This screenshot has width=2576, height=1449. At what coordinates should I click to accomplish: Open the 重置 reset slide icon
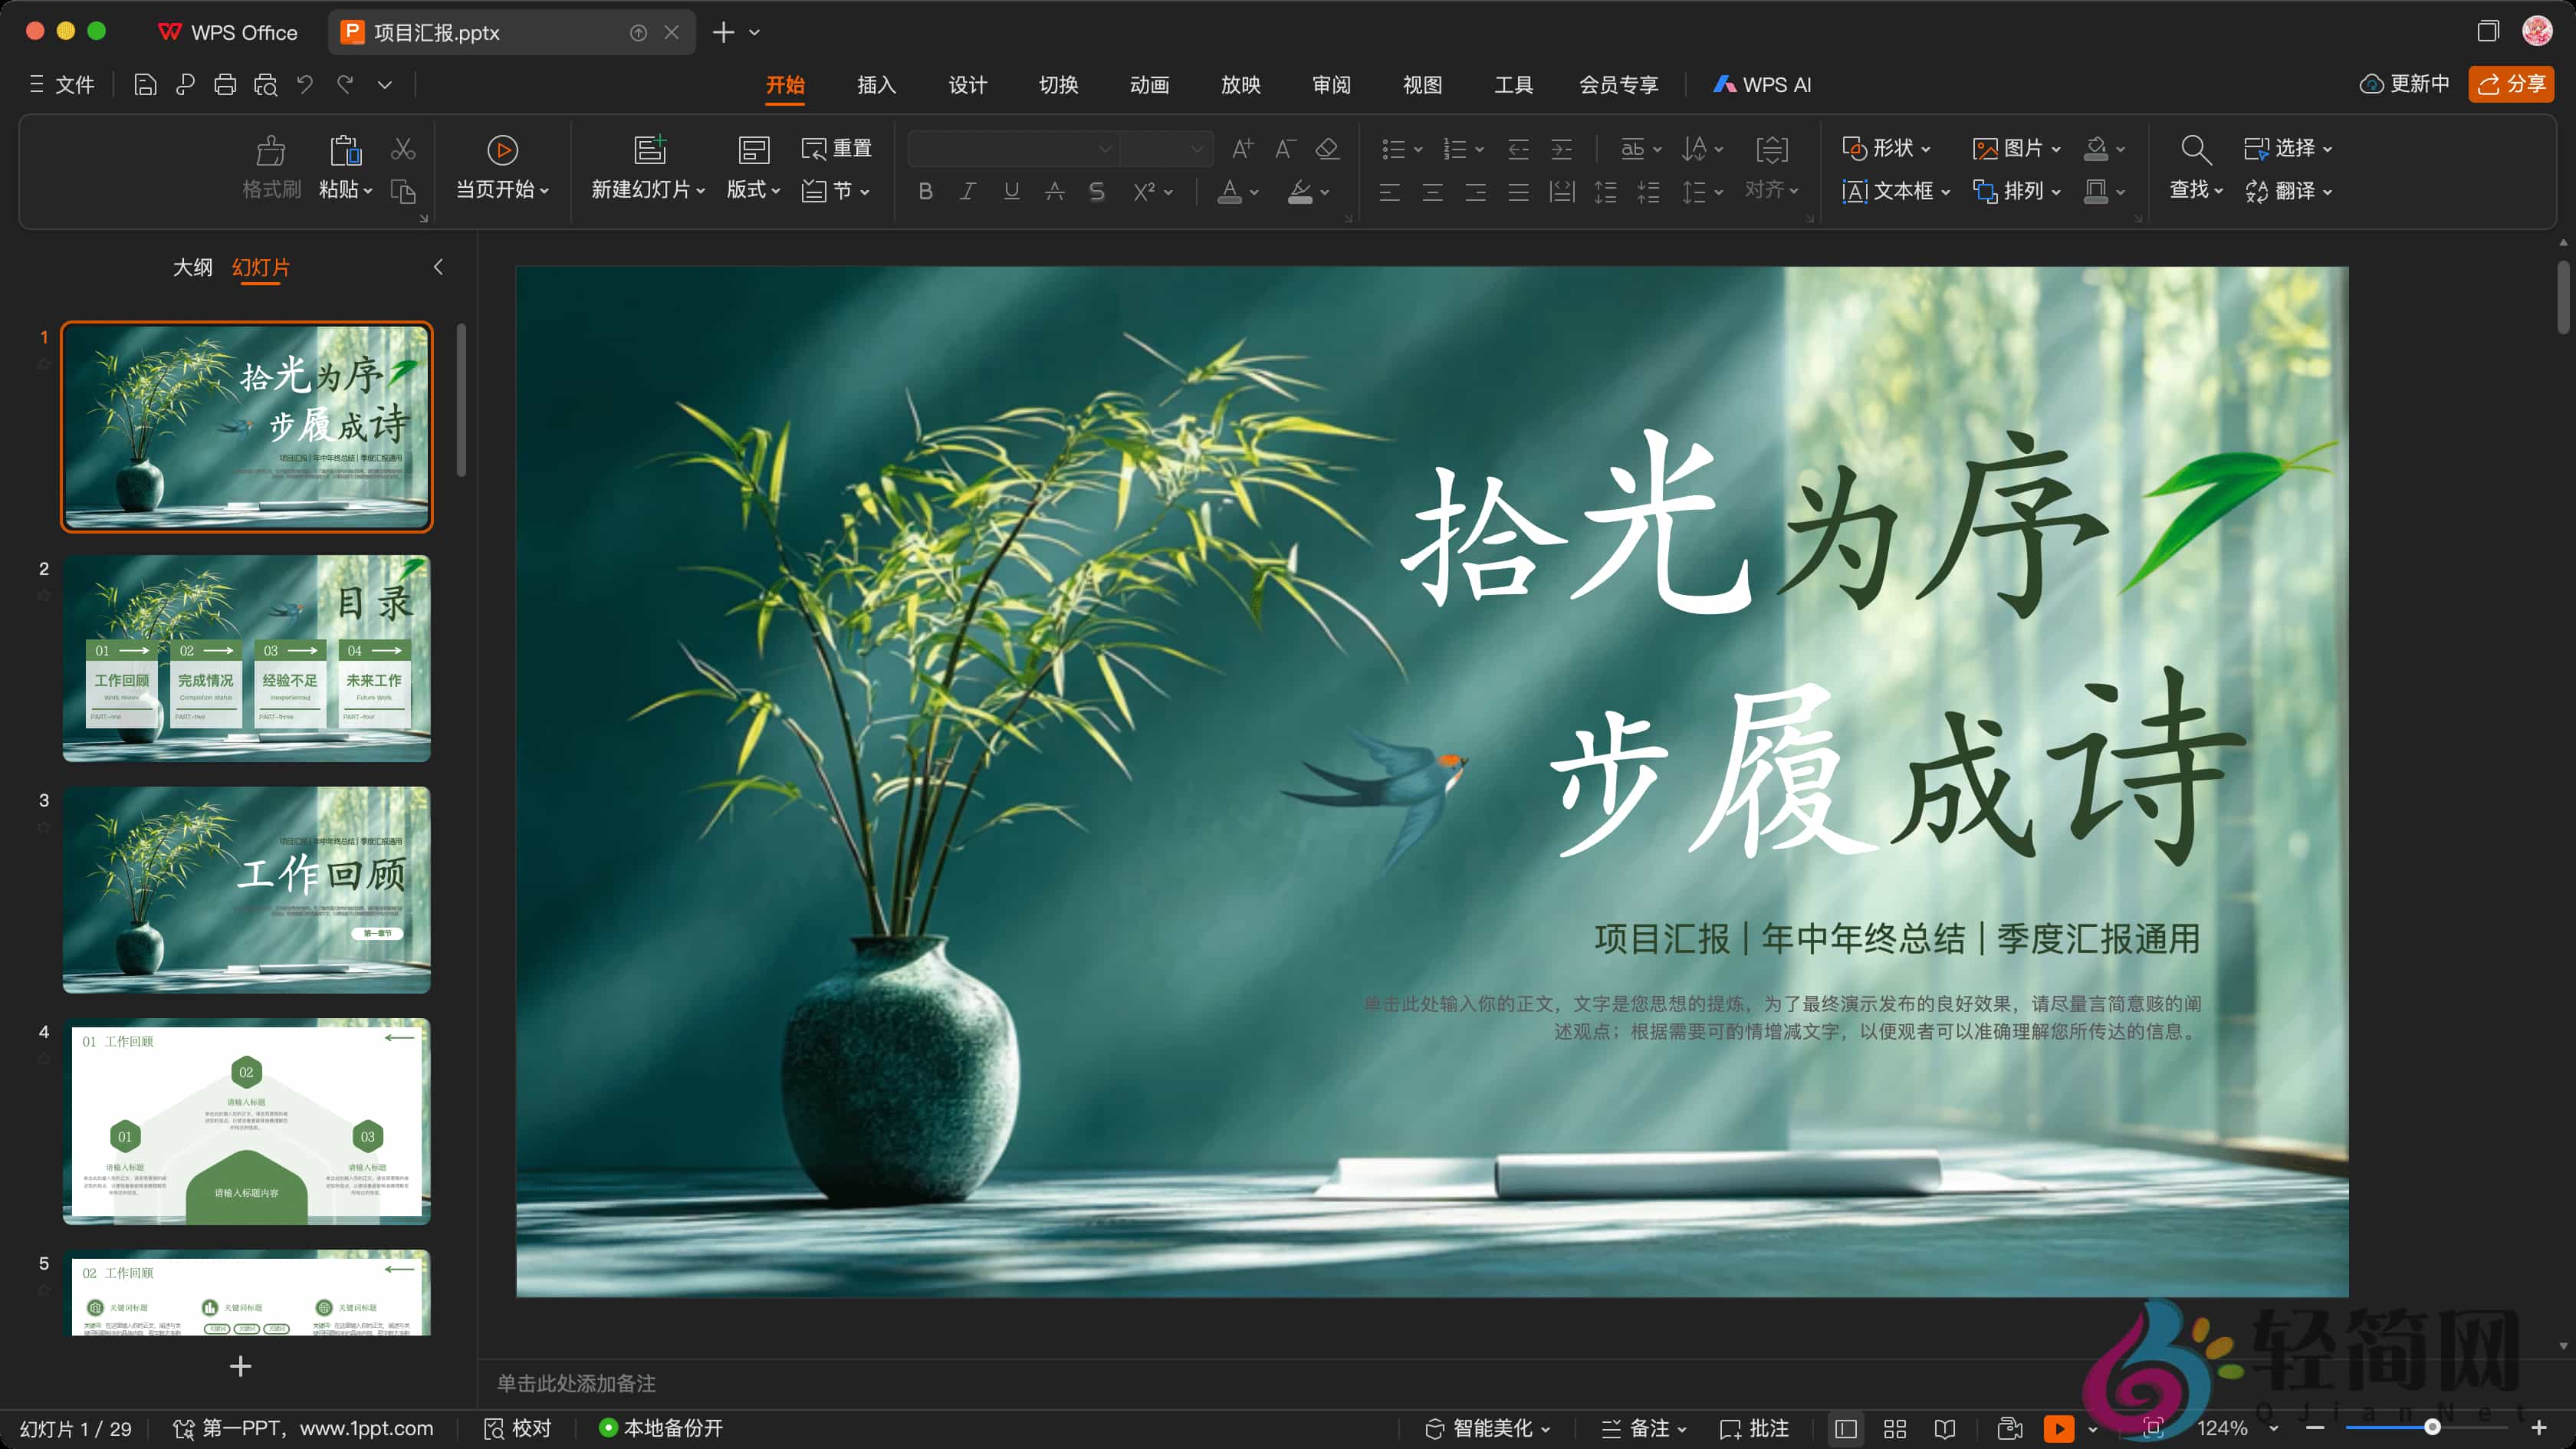coord(838,147)
